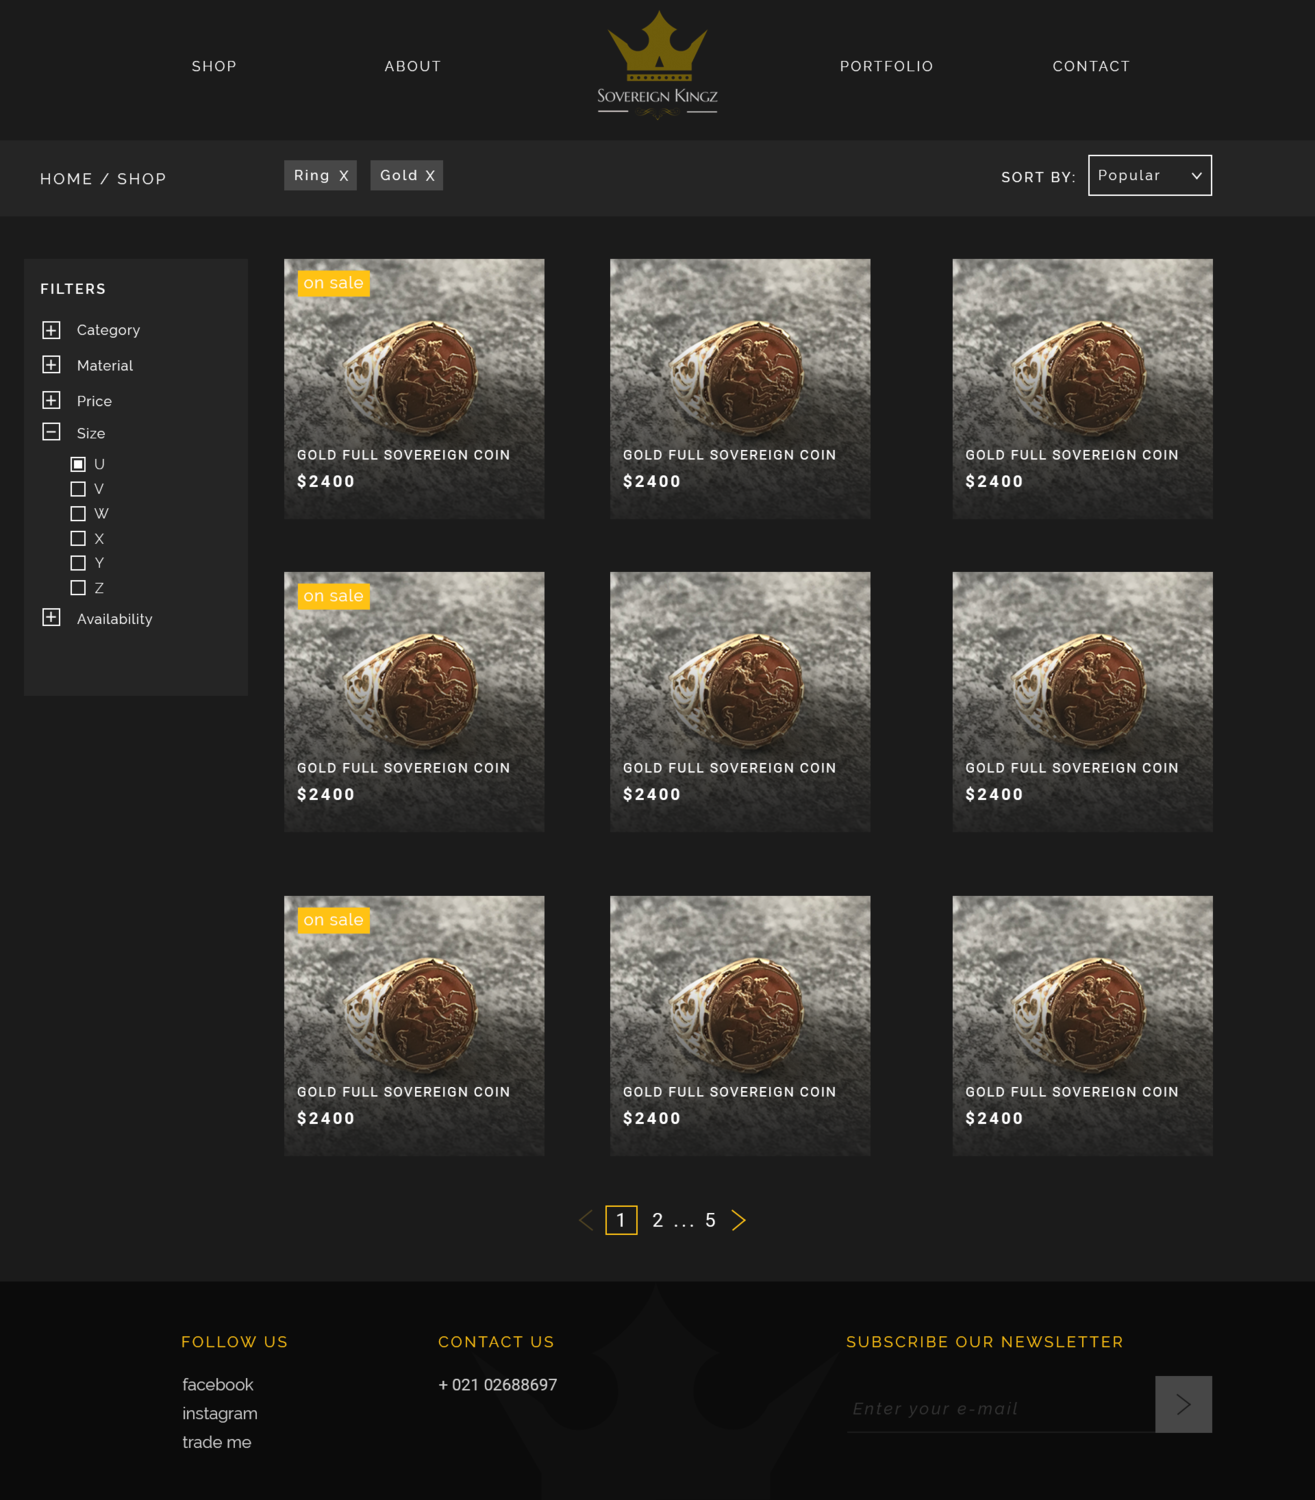Check size Y checkbox
Image resolution: width=1315 pixels, height=1500 pixels.
click(x=78, y=563)
